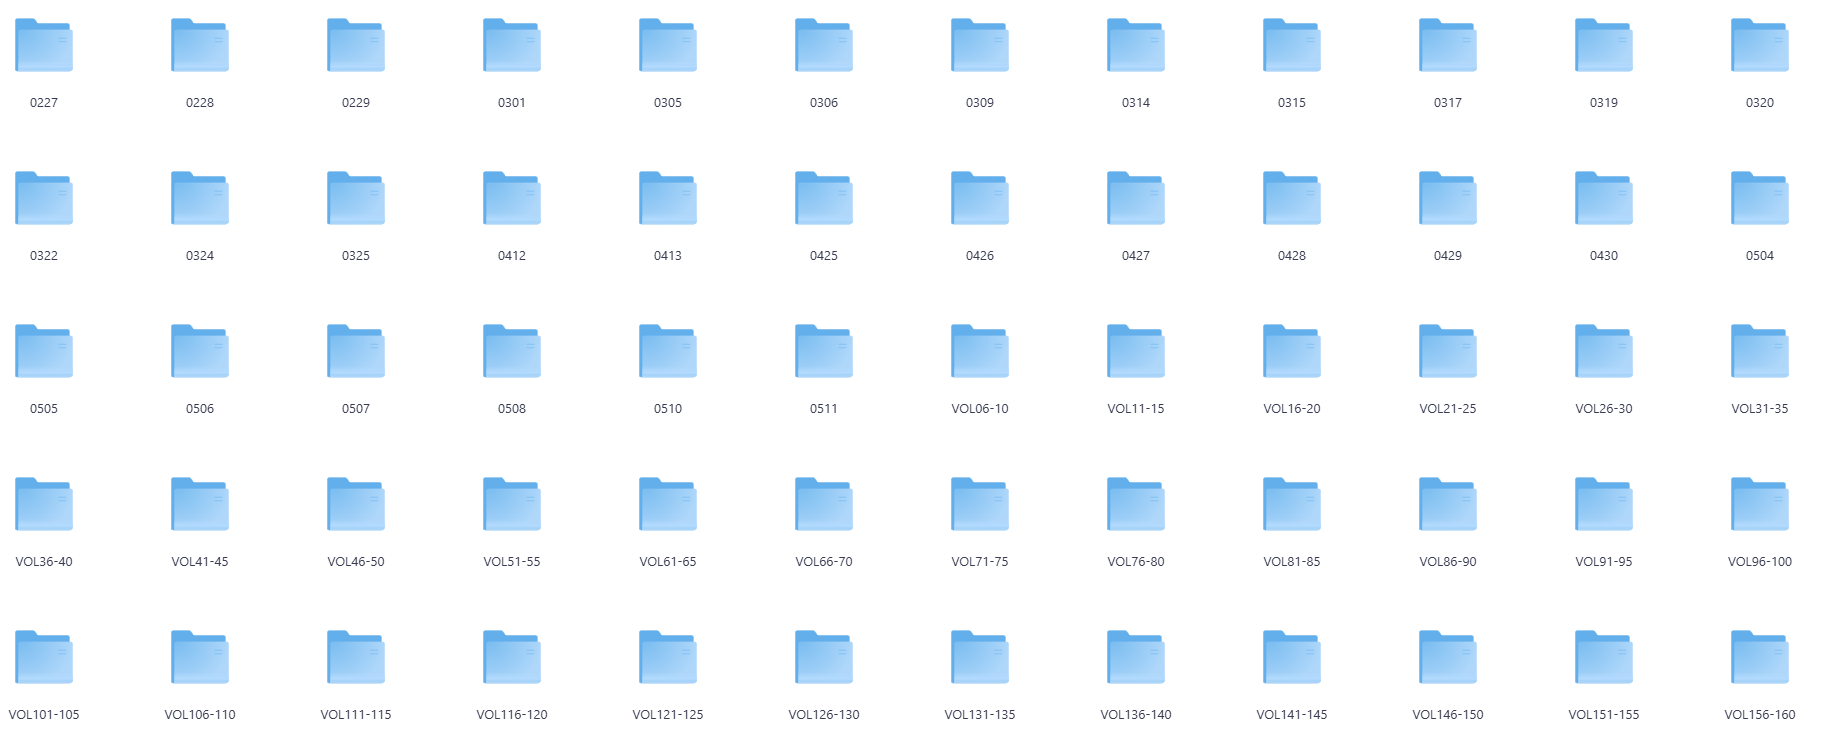Click the VOL131-135 folder name label
This screenshot has width=1824, height=733.
tap(980, 715)
